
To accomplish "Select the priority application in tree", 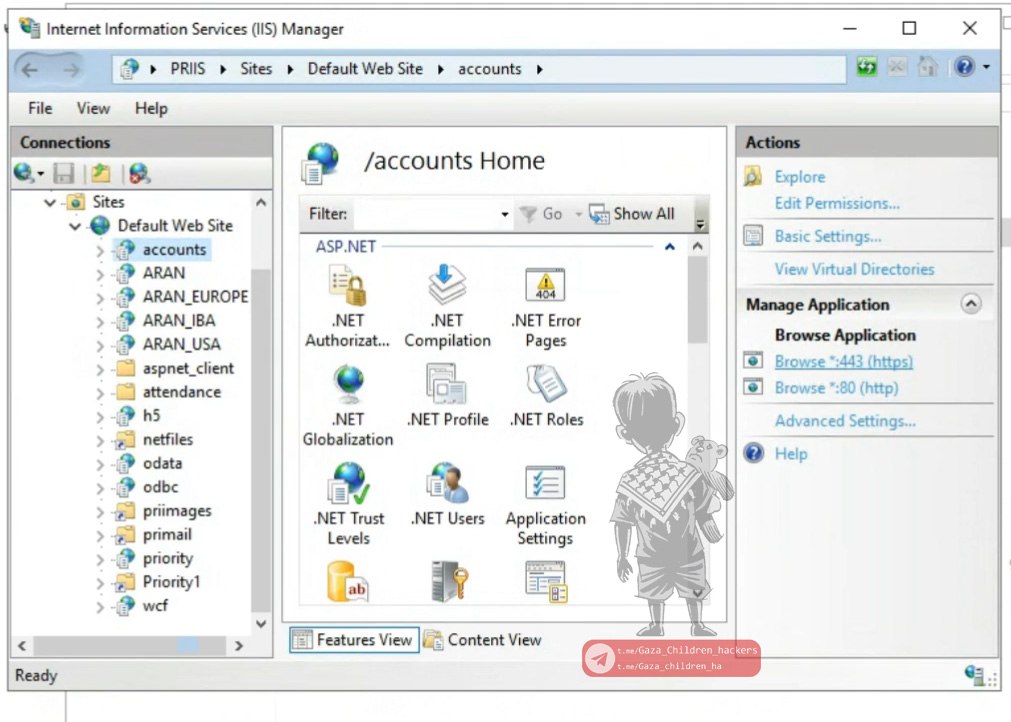I will [x=167, y=558].
